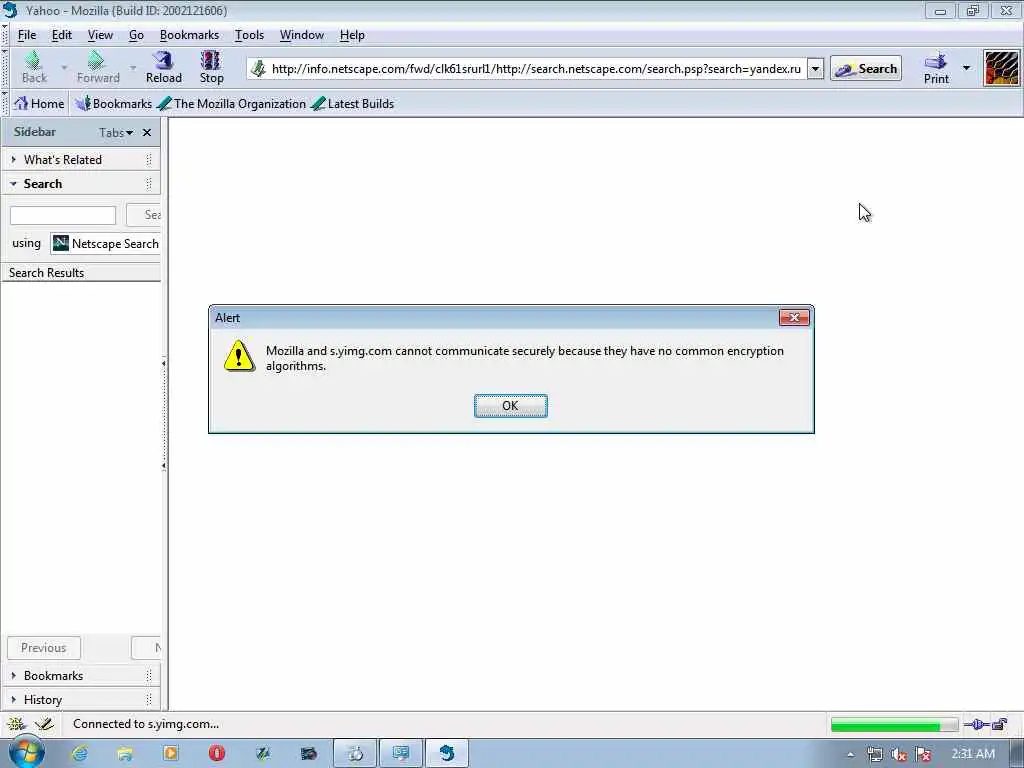
Task: Switch to the Mozilla taskbar button
Action: (447, 754)
